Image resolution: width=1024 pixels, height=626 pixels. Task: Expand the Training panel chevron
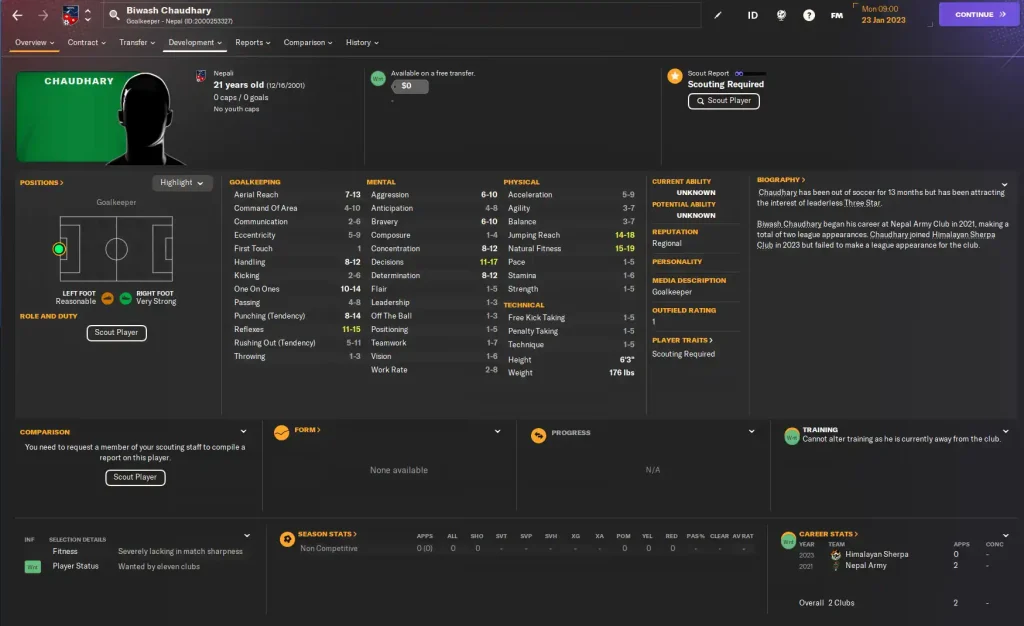(1006, 431)
